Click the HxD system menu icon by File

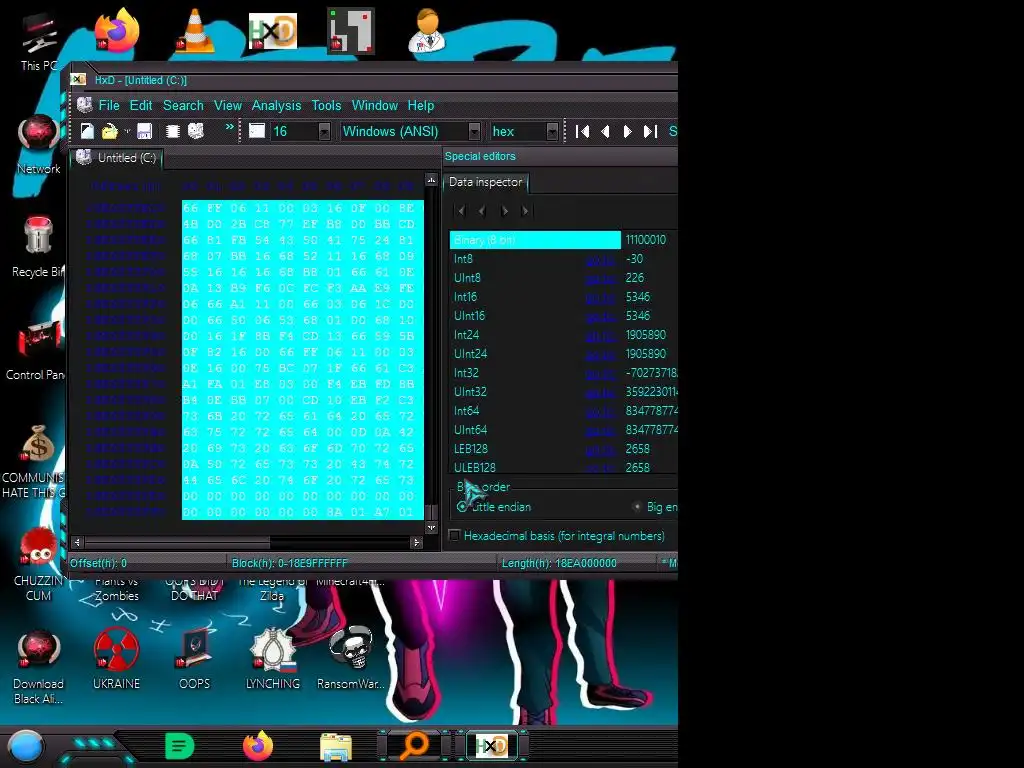pos(84,104)
